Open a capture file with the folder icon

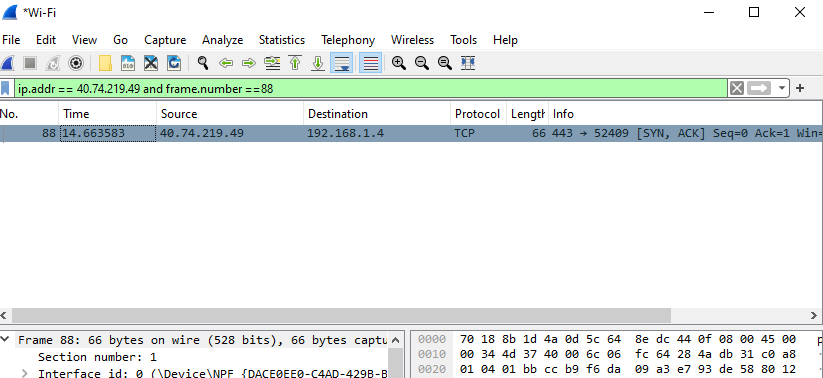(x=105, y=64)
